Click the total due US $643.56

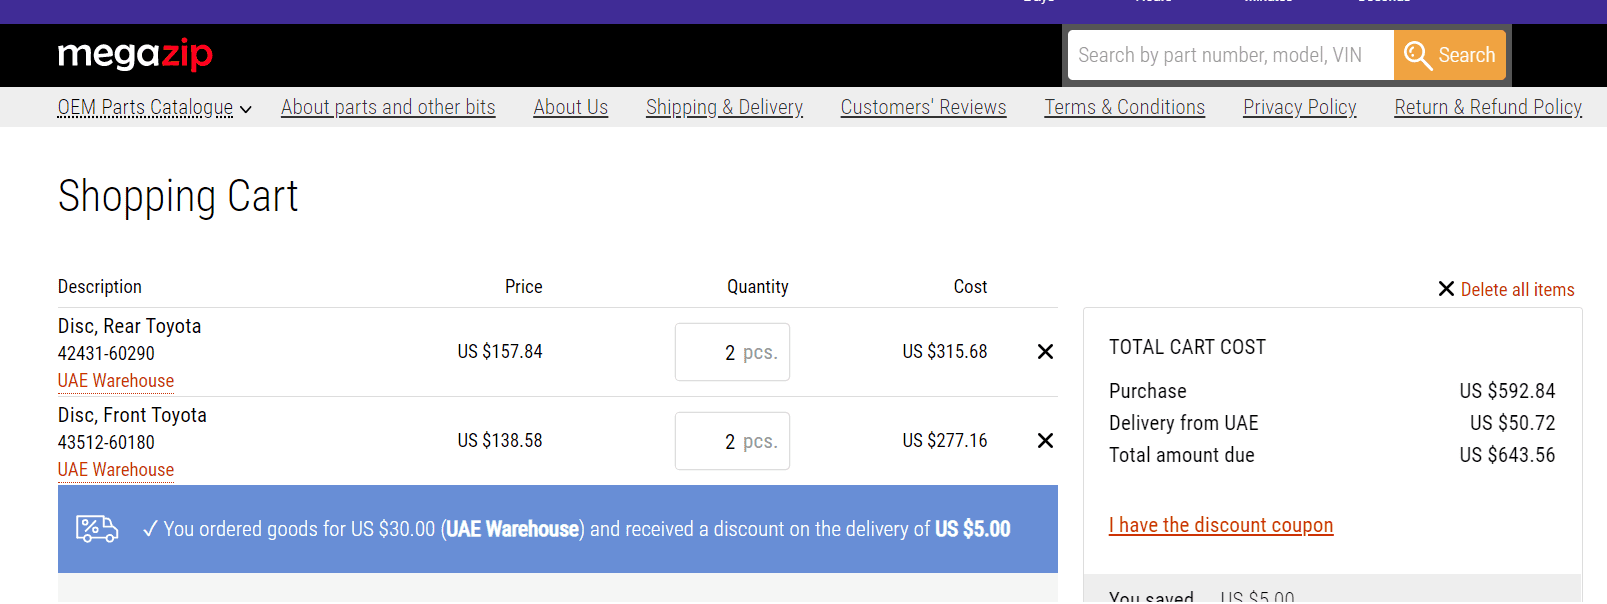pyautogui.click(x=1507, y=455)
